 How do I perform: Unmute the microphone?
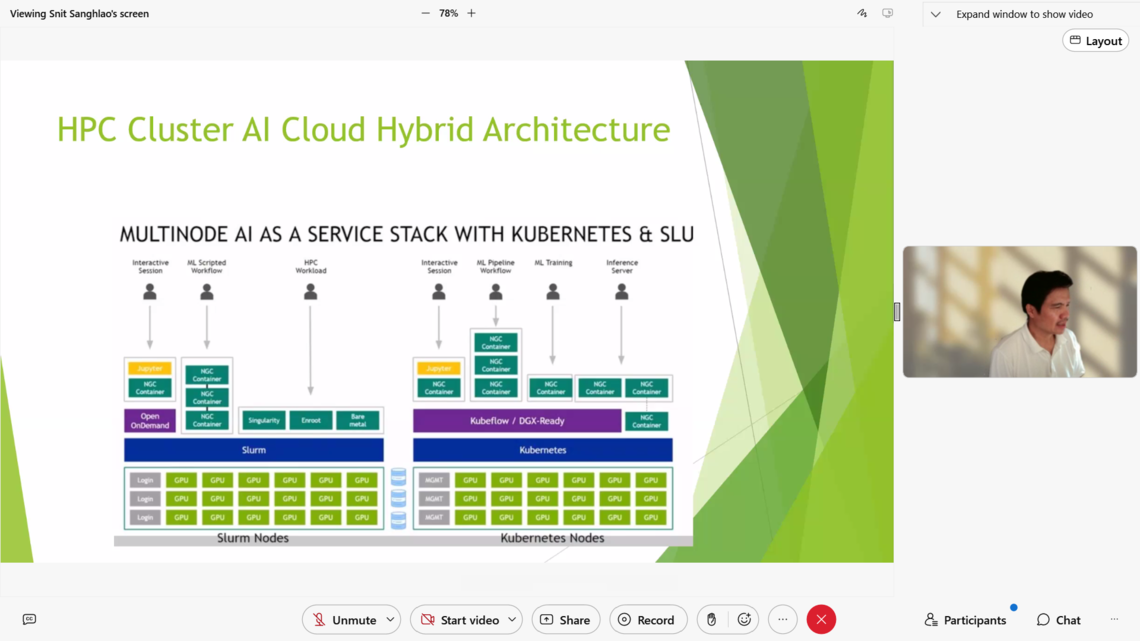tap(342, 620)
